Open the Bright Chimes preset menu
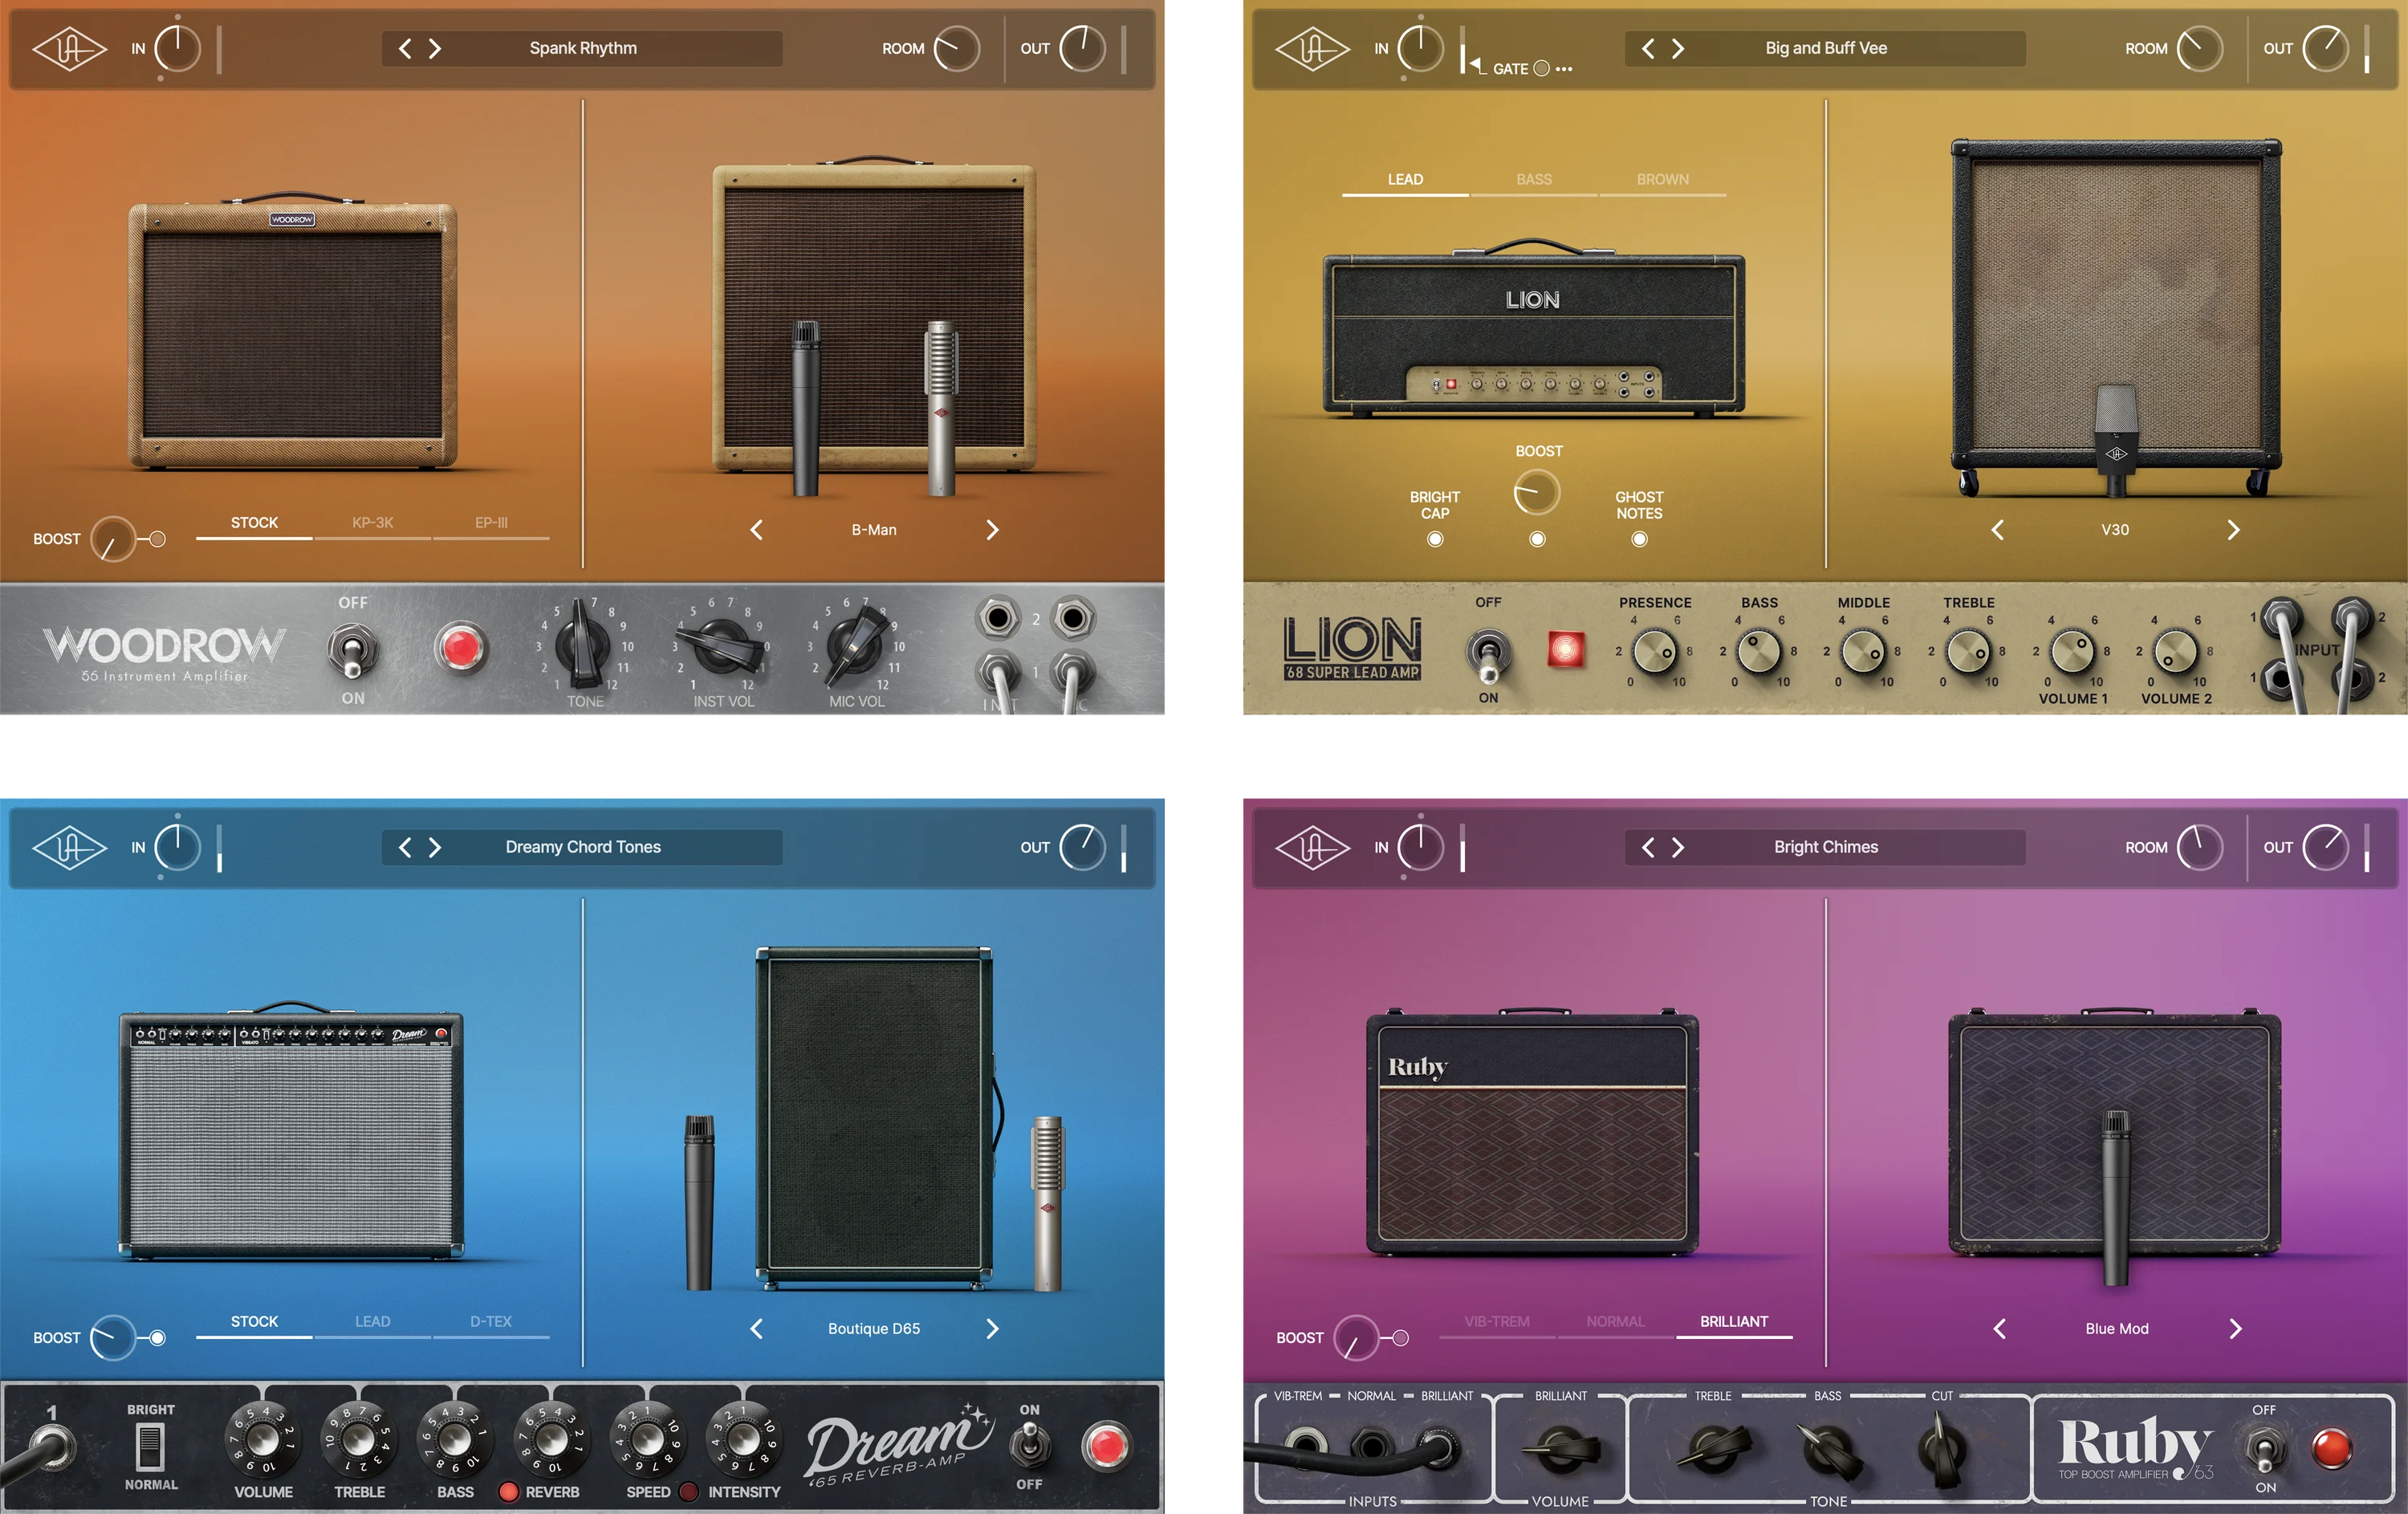Screen dimensions: 2408x1514 coord(1826,847)
